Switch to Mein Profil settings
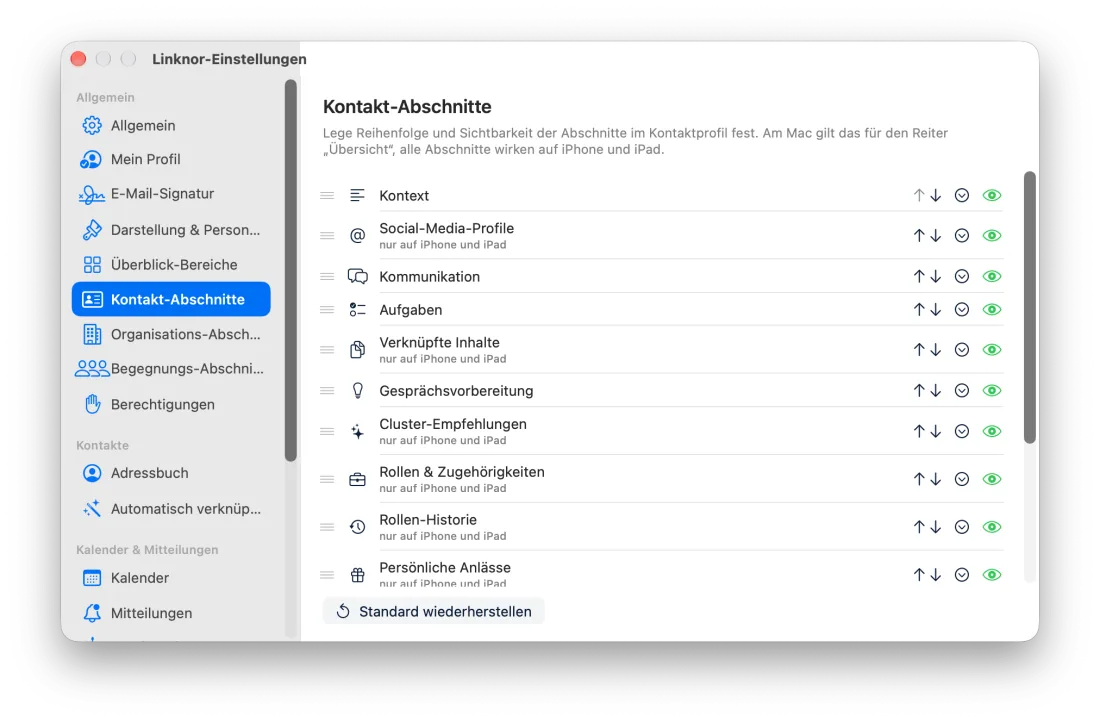This screenshot has width=1100, height=722. [171, 159]
